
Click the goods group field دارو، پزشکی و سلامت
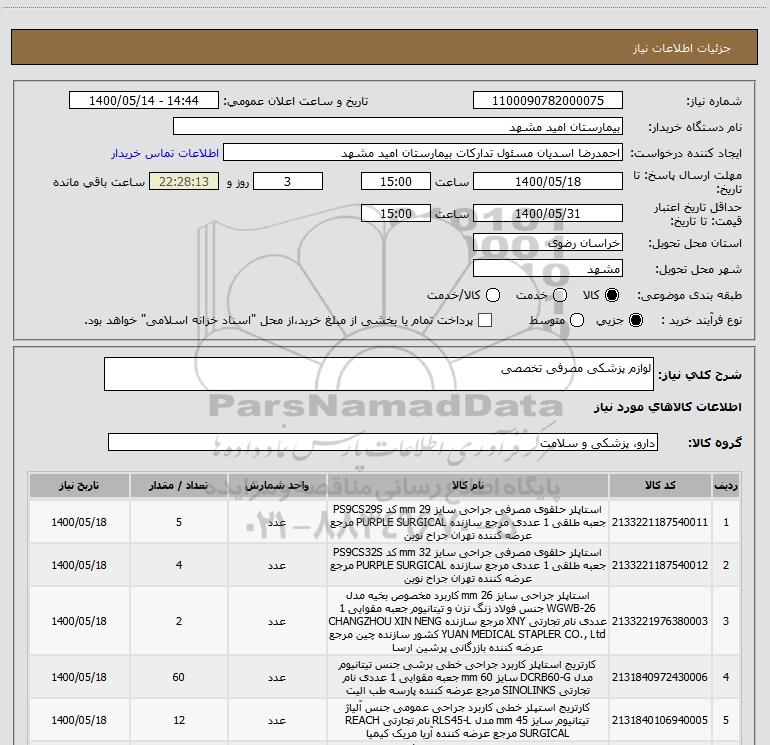383,442
